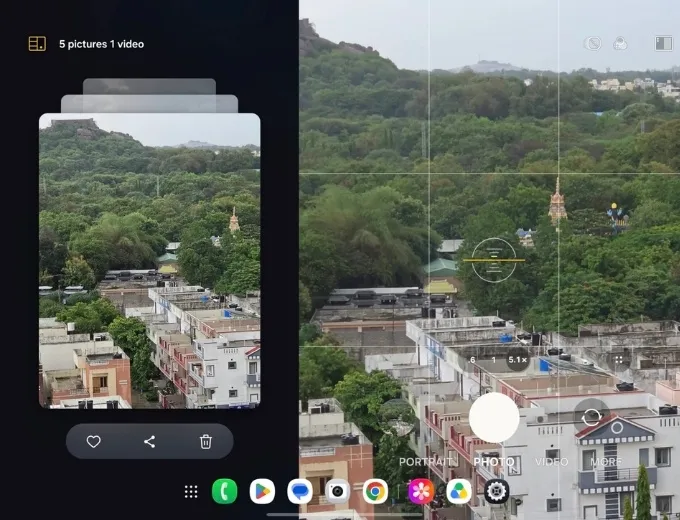The image size is (680, 520).
Task: Select the 1x zoom level
Action: (494, 360)
